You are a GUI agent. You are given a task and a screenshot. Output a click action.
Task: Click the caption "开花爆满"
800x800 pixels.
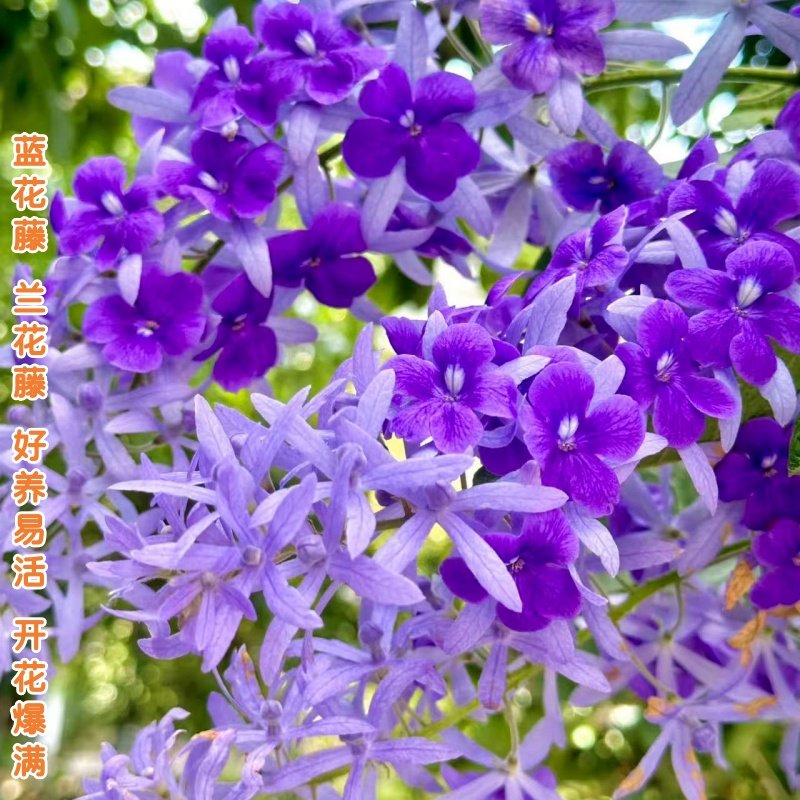pos(30,698)
